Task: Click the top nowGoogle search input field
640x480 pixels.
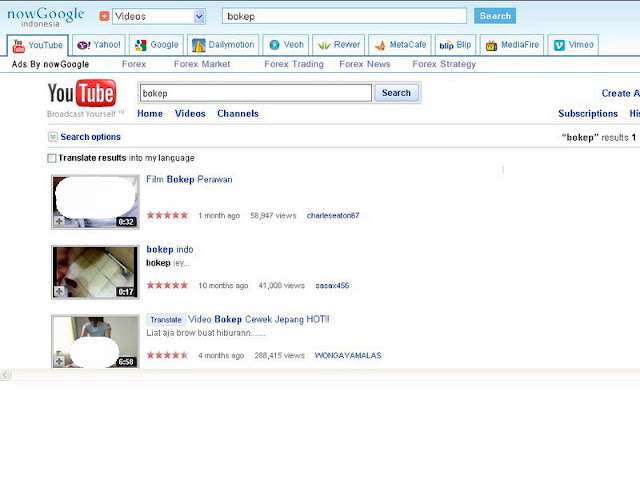Action: [x=344, y=16]
